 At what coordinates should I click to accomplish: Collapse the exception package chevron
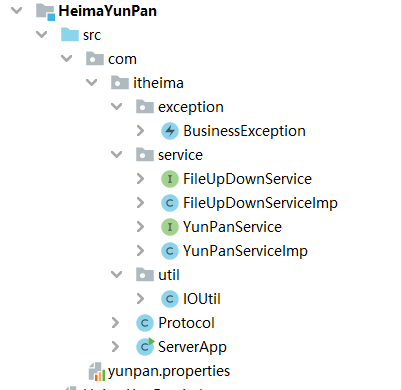tap(116, 107)
